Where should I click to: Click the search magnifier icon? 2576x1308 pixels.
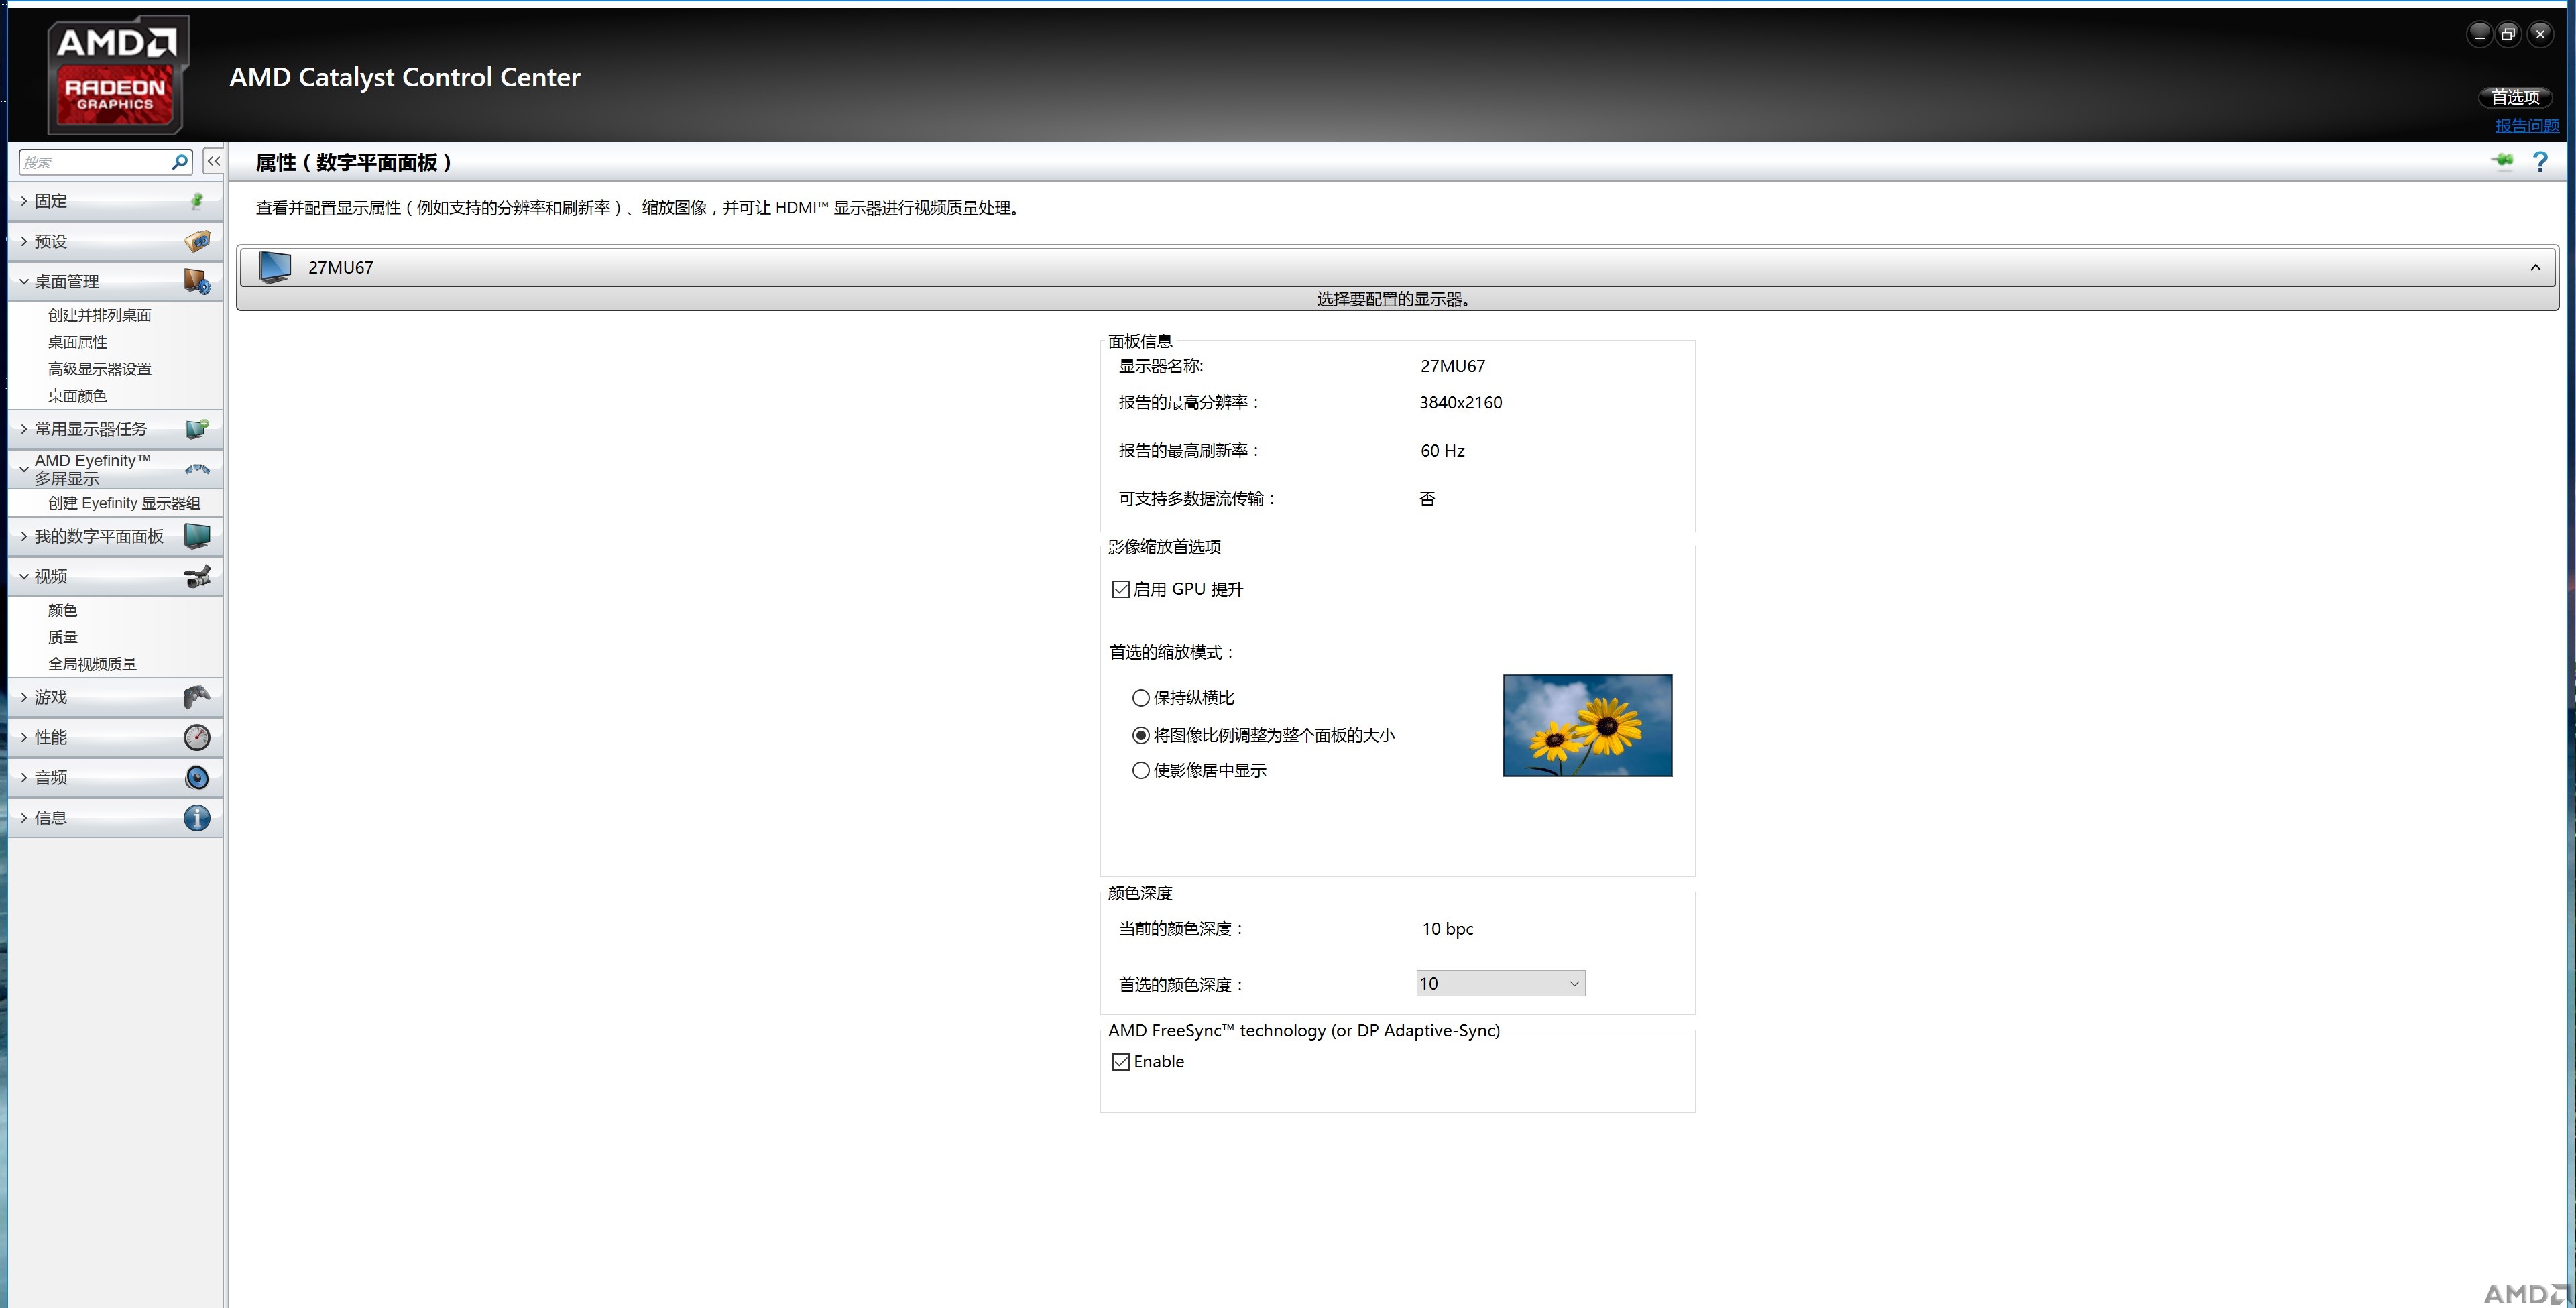180,162
